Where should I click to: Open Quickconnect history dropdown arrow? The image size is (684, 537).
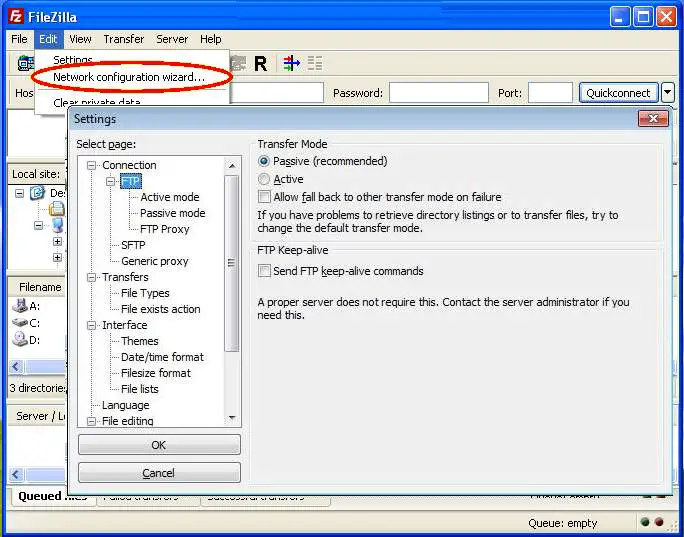coord(668,92)
